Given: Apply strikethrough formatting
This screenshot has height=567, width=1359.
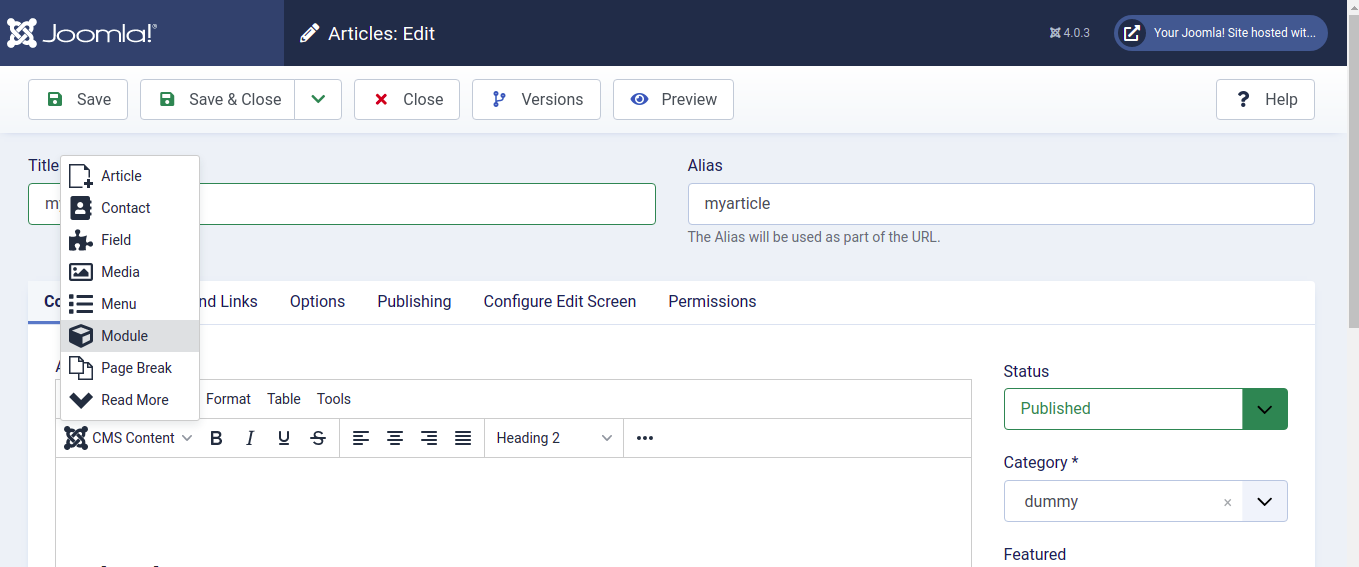Looking at the screenshot, I should (318, 438).
